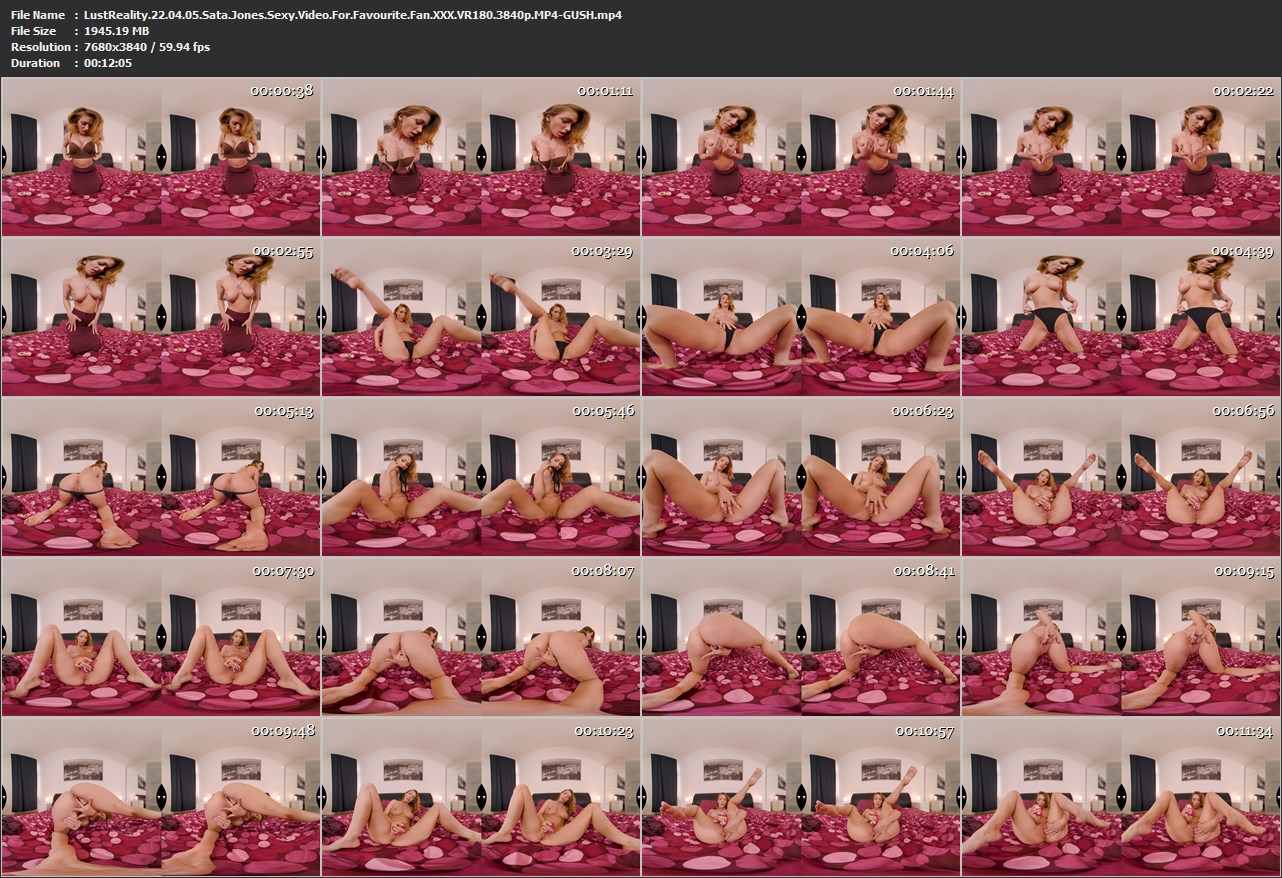Click the 'File Size' label
The height and width of the screenshot is (878, 1282).
coord(35,31)
